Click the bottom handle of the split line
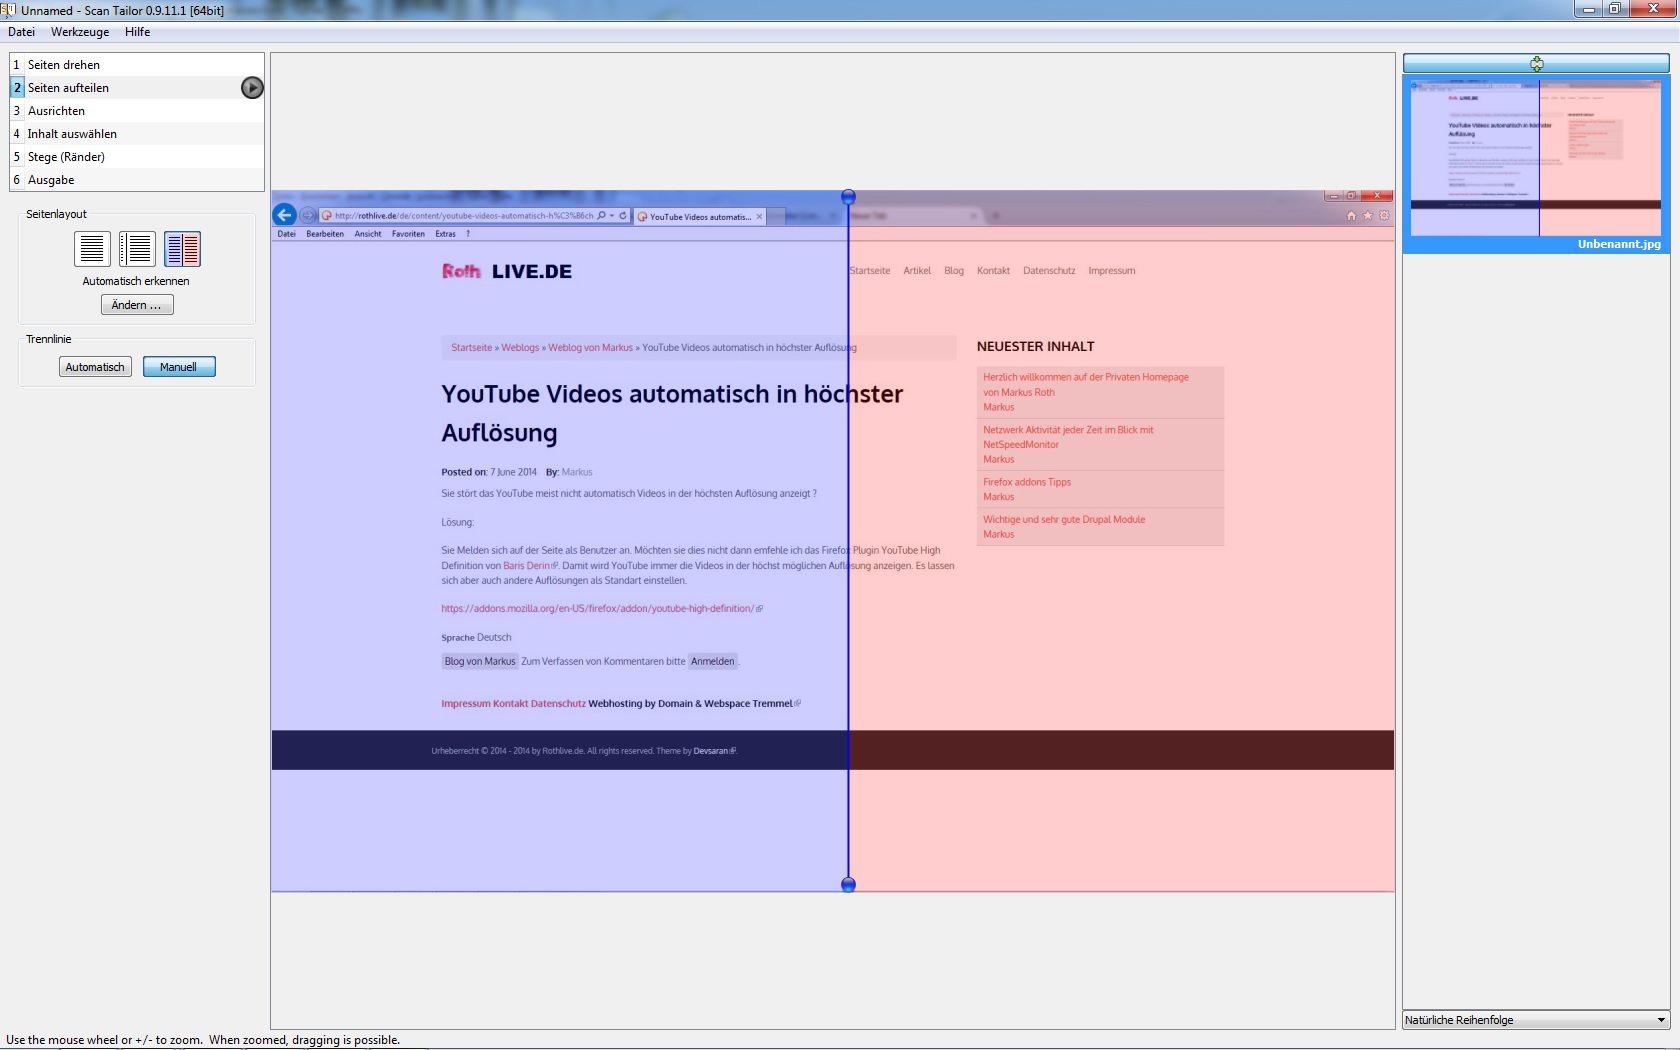Screen dimensions: 1680x1050 tap(848, 885)
